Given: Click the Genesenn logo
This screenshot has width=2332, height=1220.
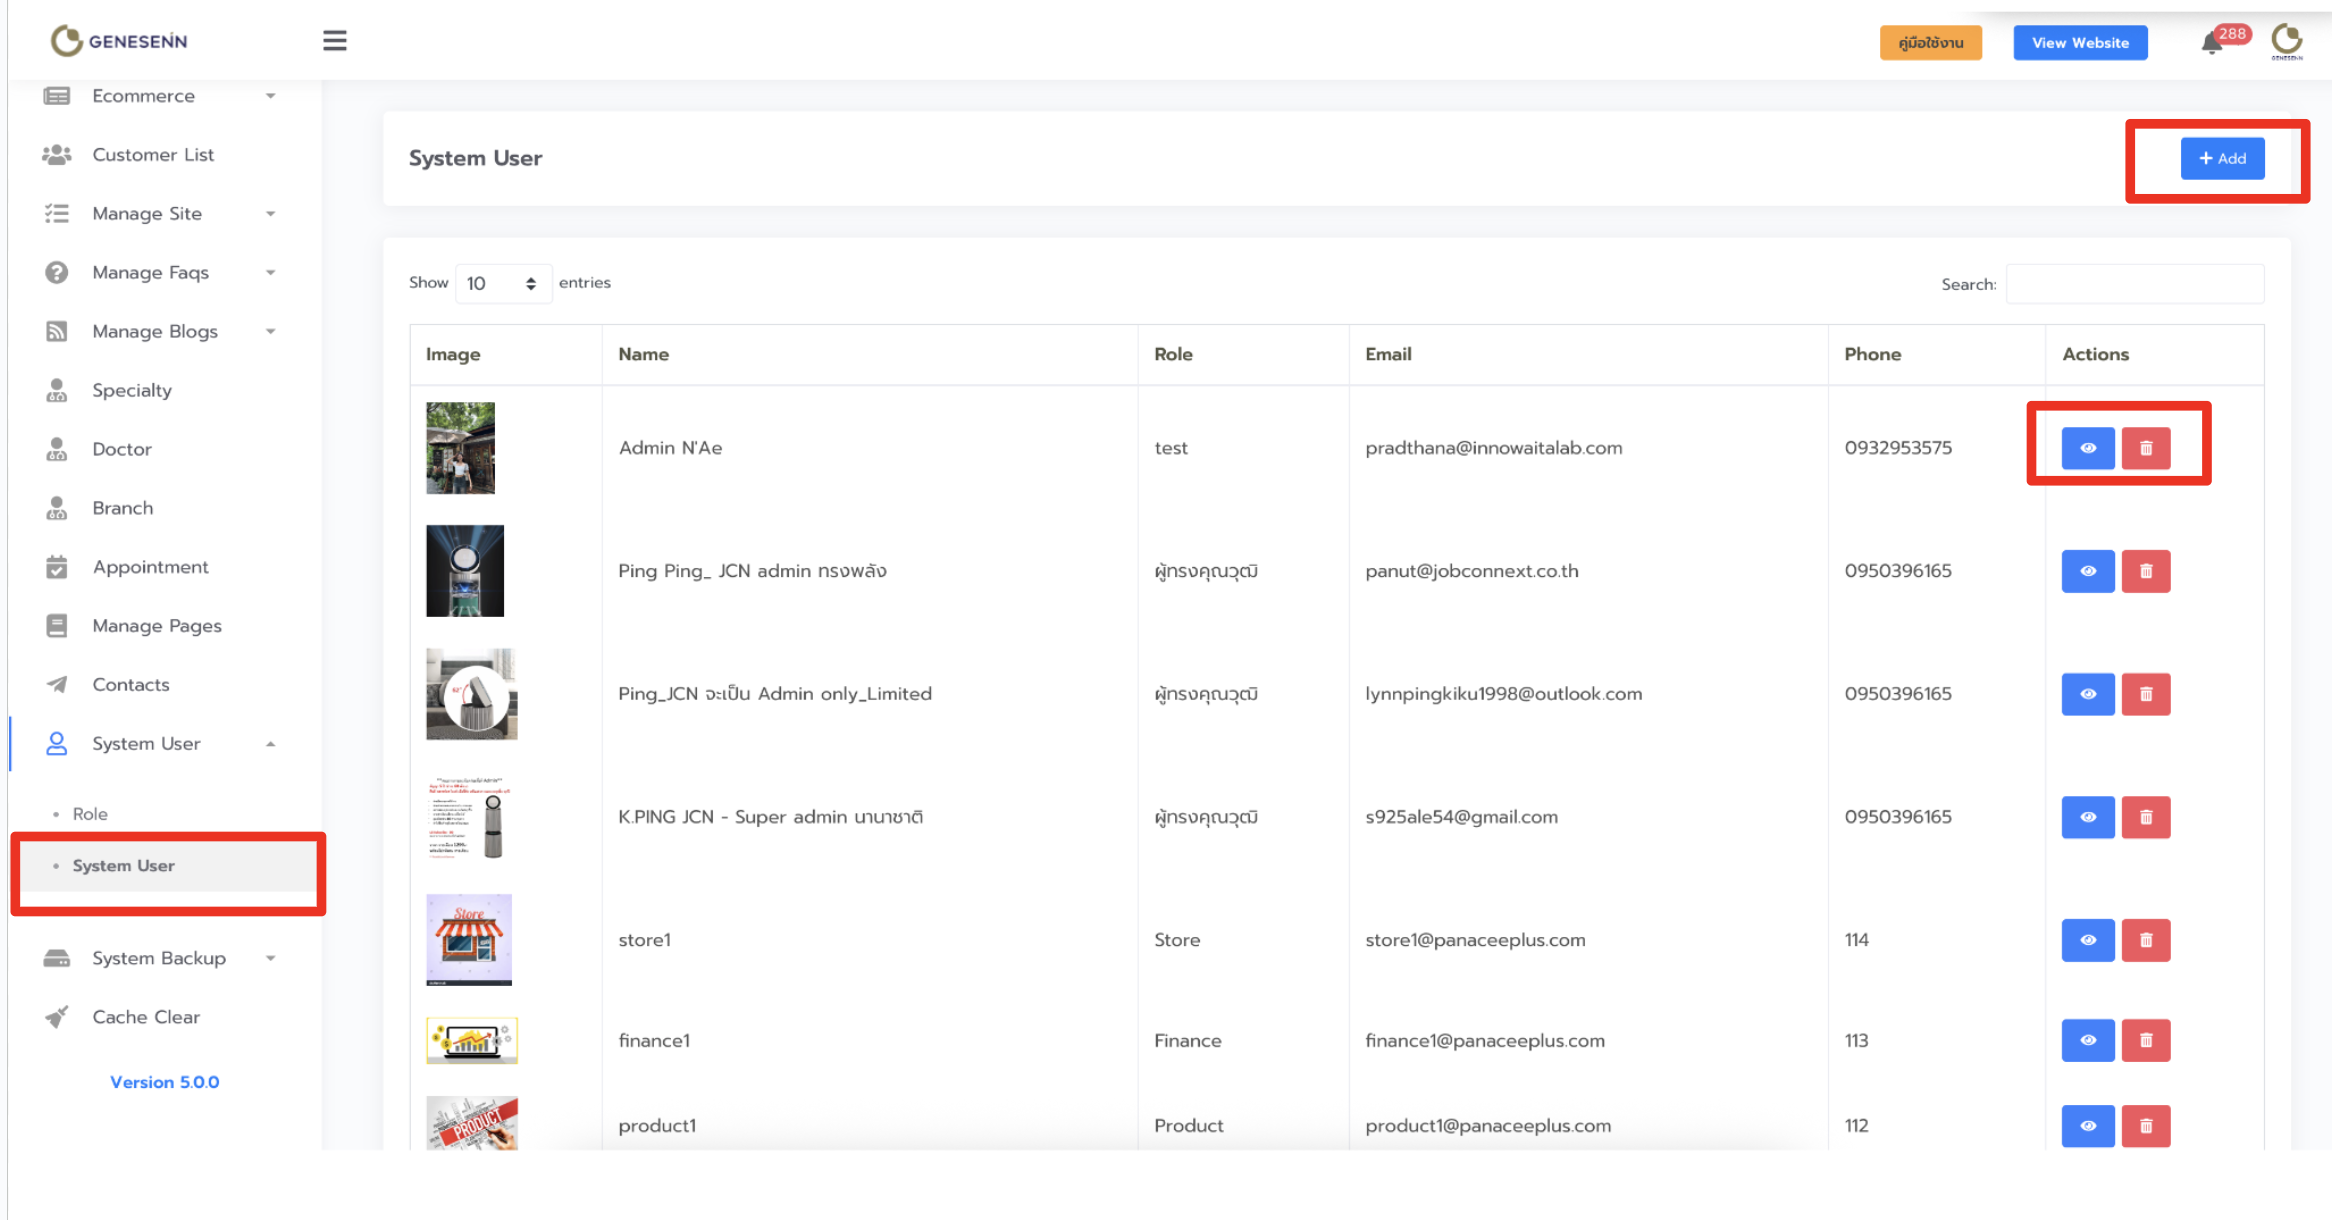Looking at the screenshot, I should (119, 41).
